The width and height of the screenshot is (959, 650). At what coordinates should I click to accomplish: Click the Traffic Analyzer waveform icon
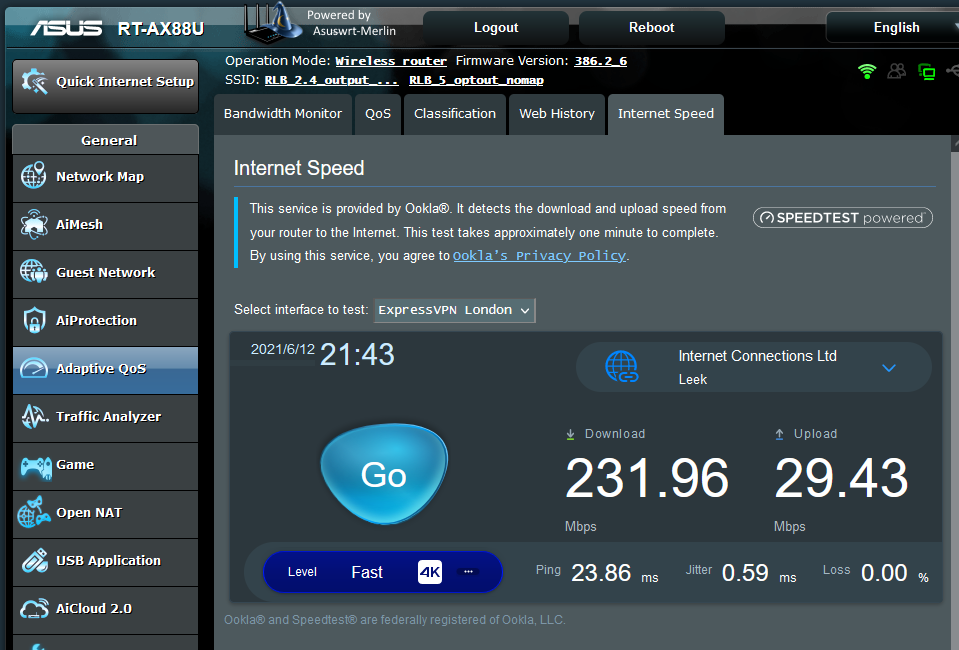pyautogui.click(x=34, y=416)
